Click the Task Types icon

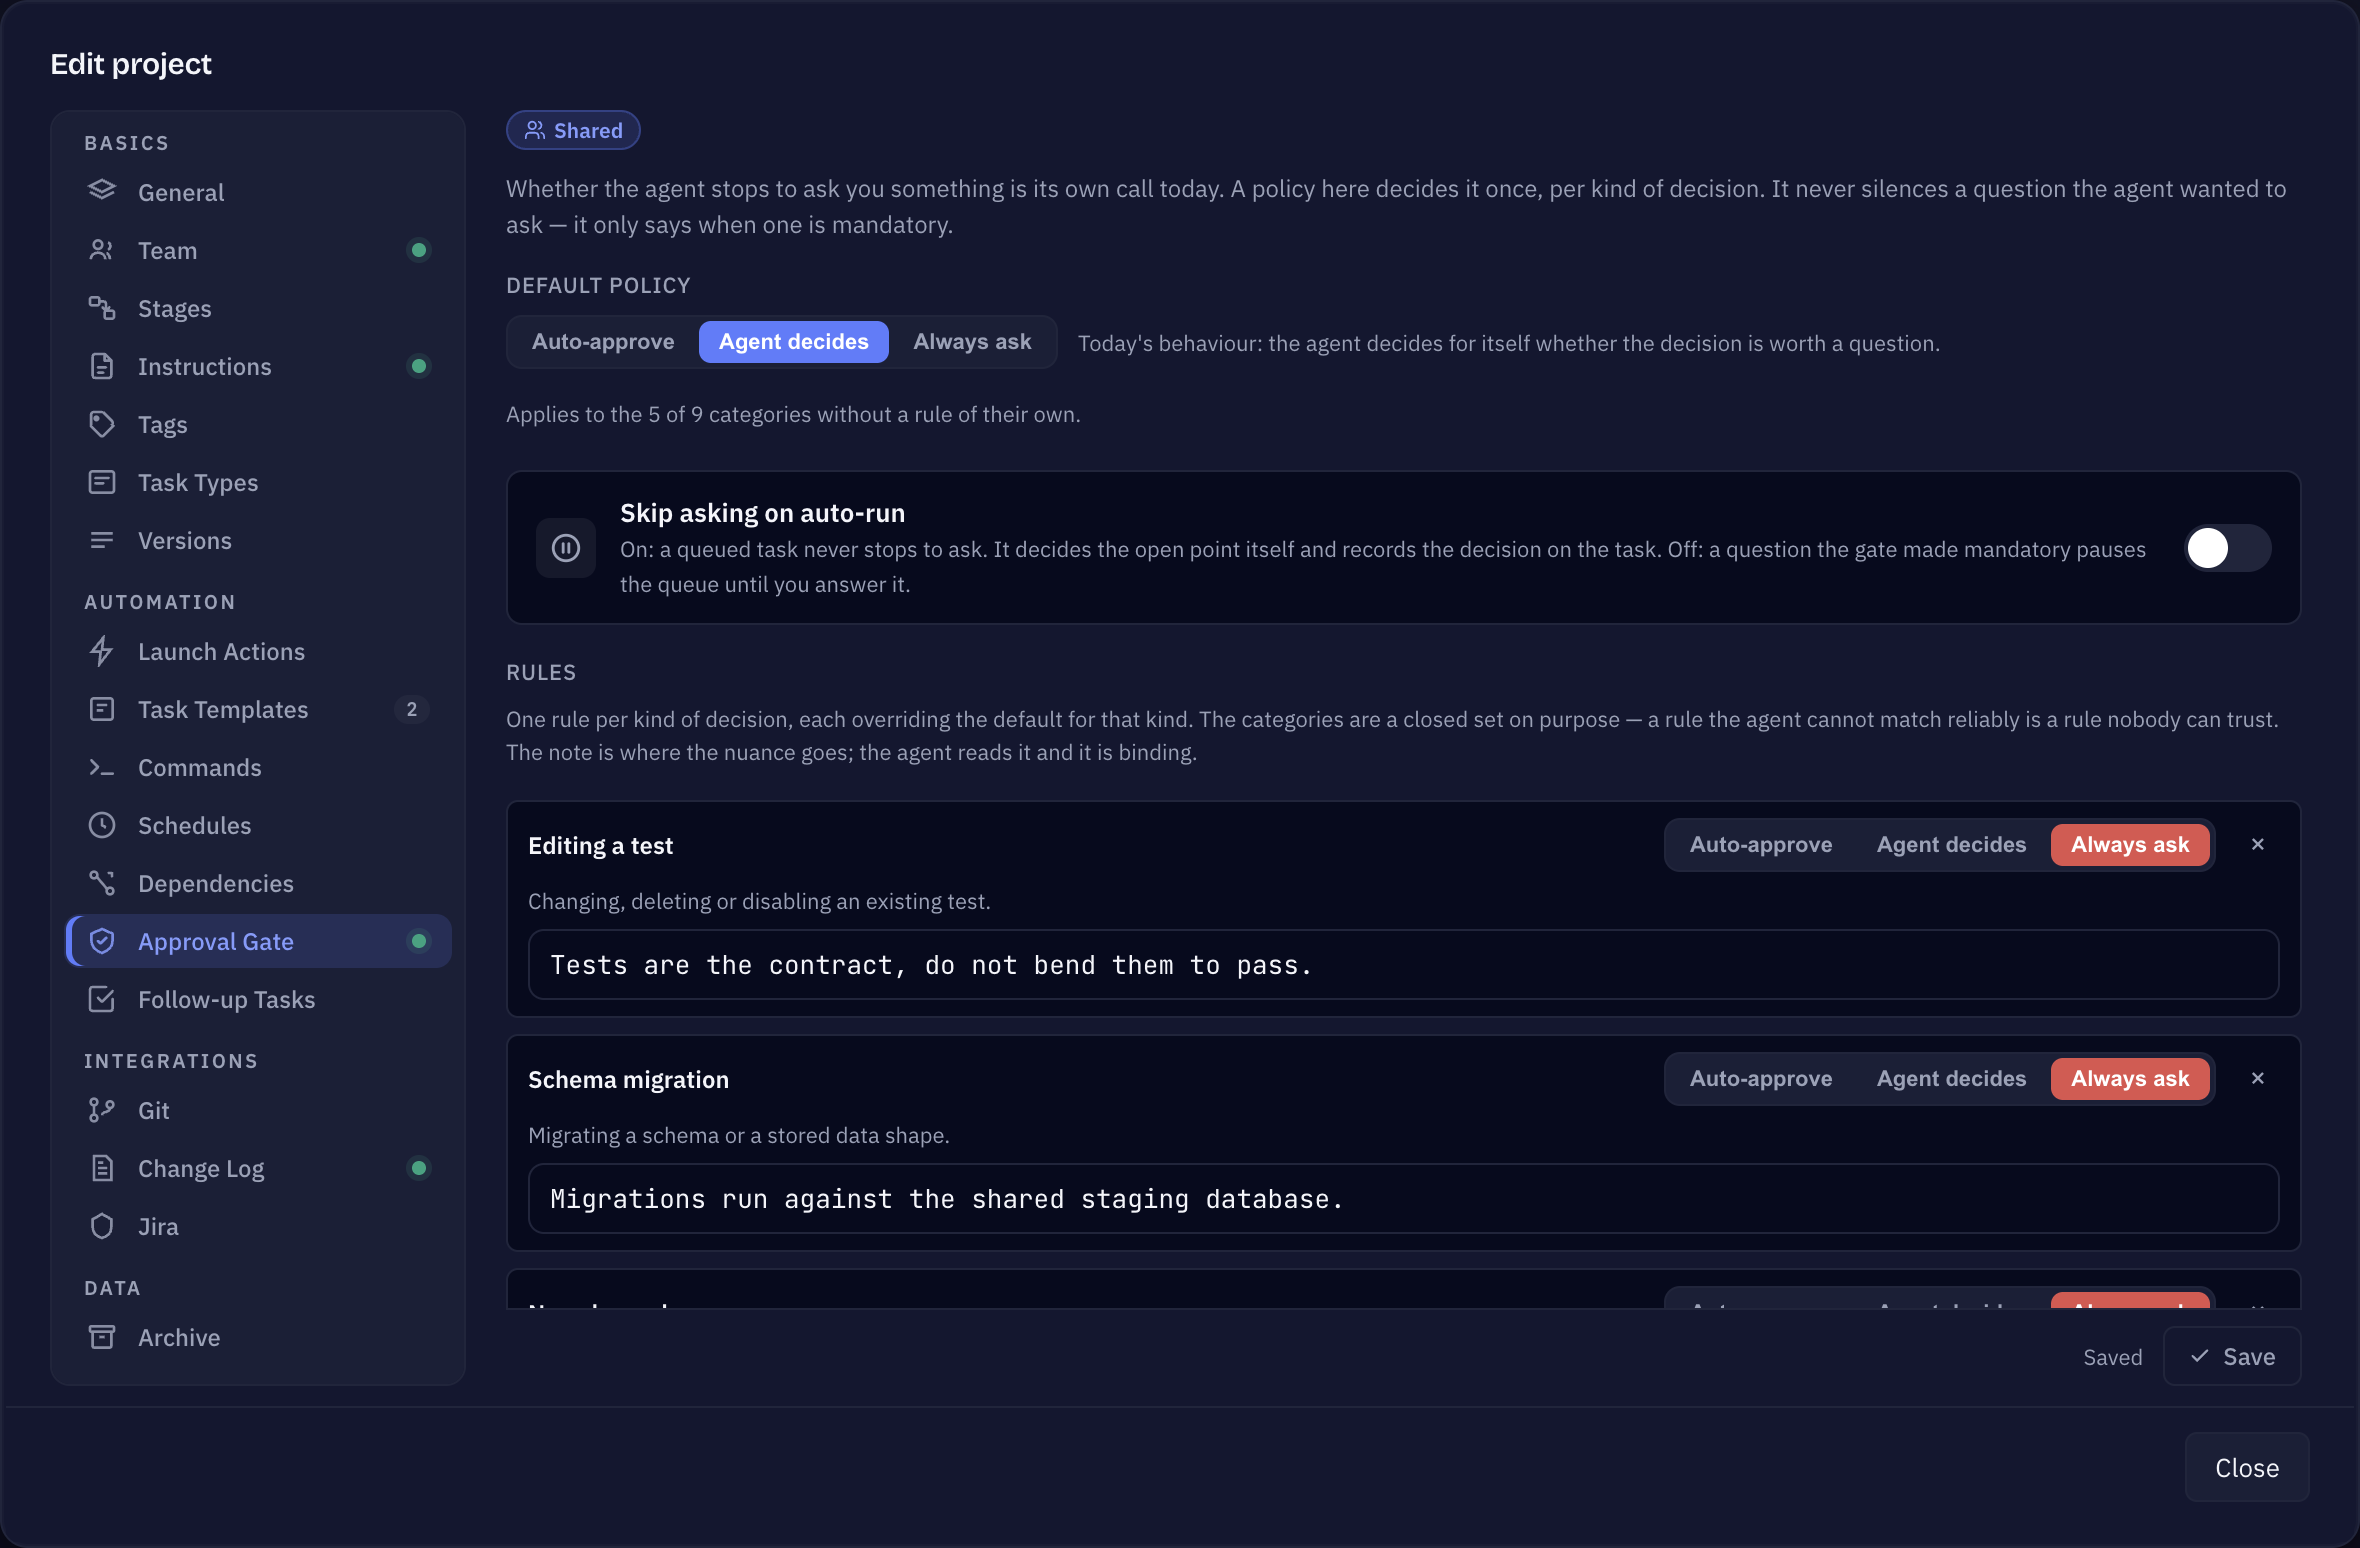click(102, 481)
